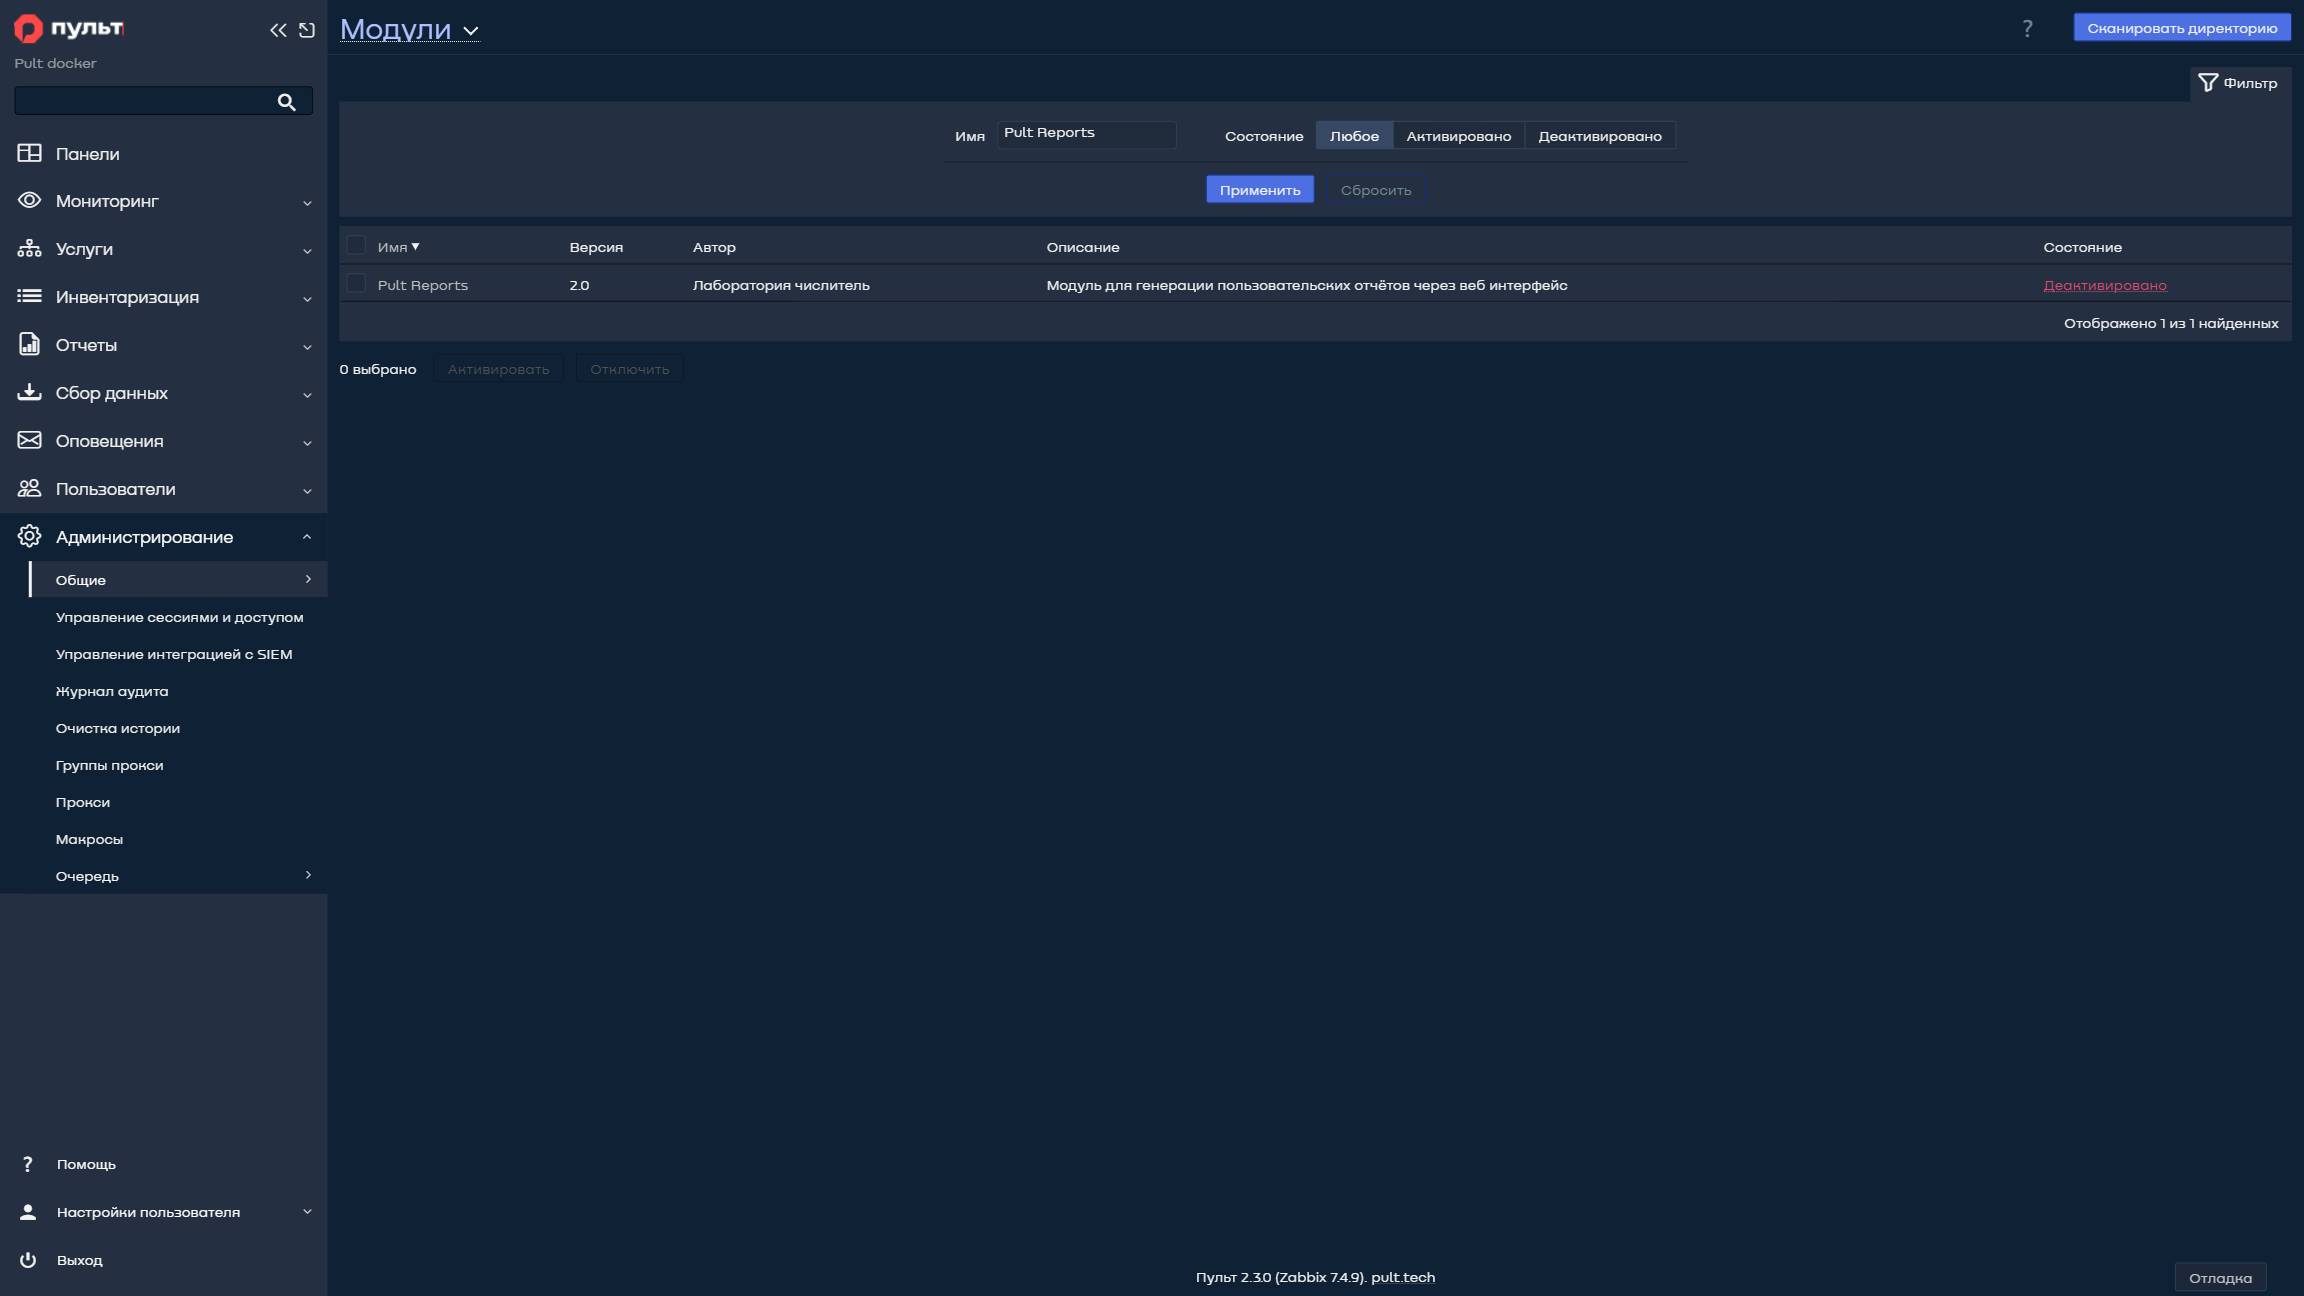Click the Сбор данных download icon
The width and height of the screenshot is (2304, 1296).
29,392
